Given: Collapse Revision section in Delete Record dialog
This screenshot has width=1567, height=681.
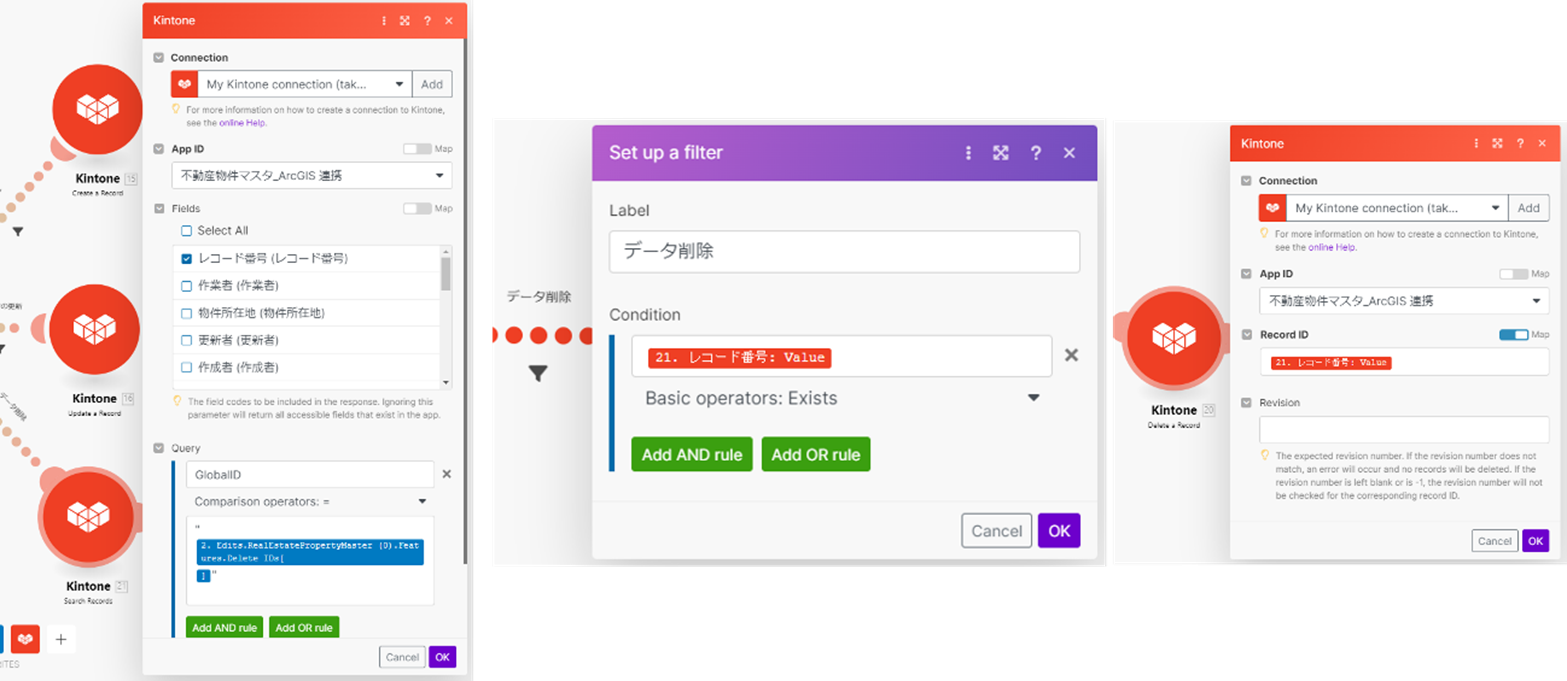Looking at the screenshot, I should pos(1246,403).
